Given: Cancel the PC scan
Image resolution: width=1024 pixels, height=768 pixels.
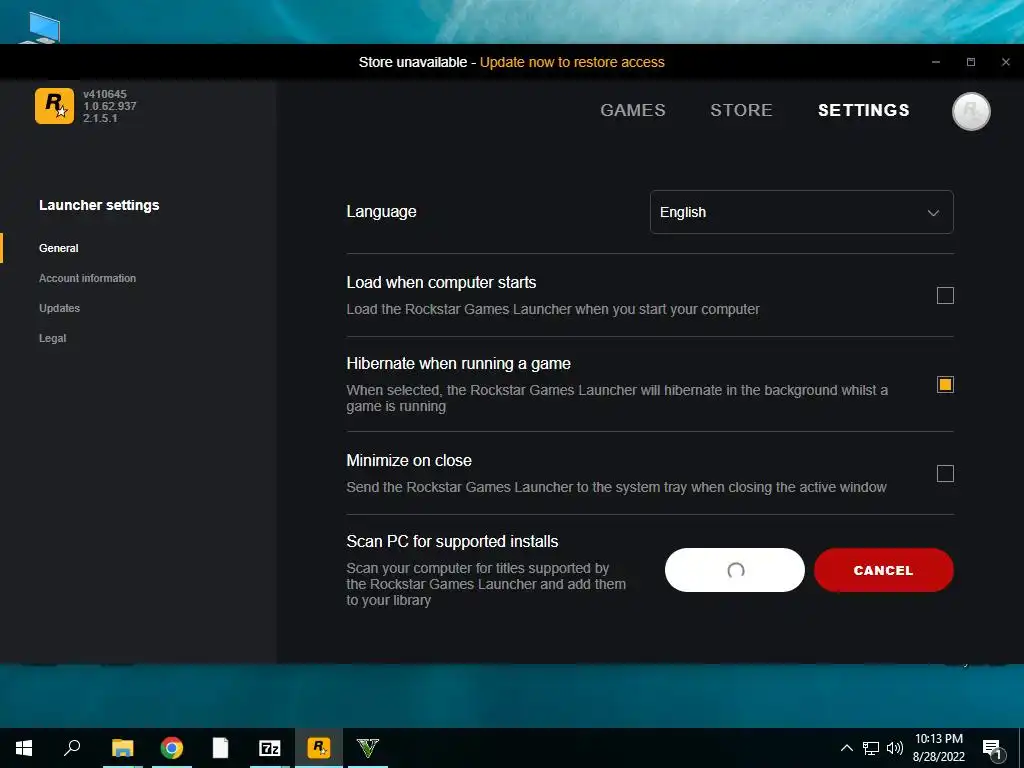Looking at the screenshot, I should [x=884, y=570].
